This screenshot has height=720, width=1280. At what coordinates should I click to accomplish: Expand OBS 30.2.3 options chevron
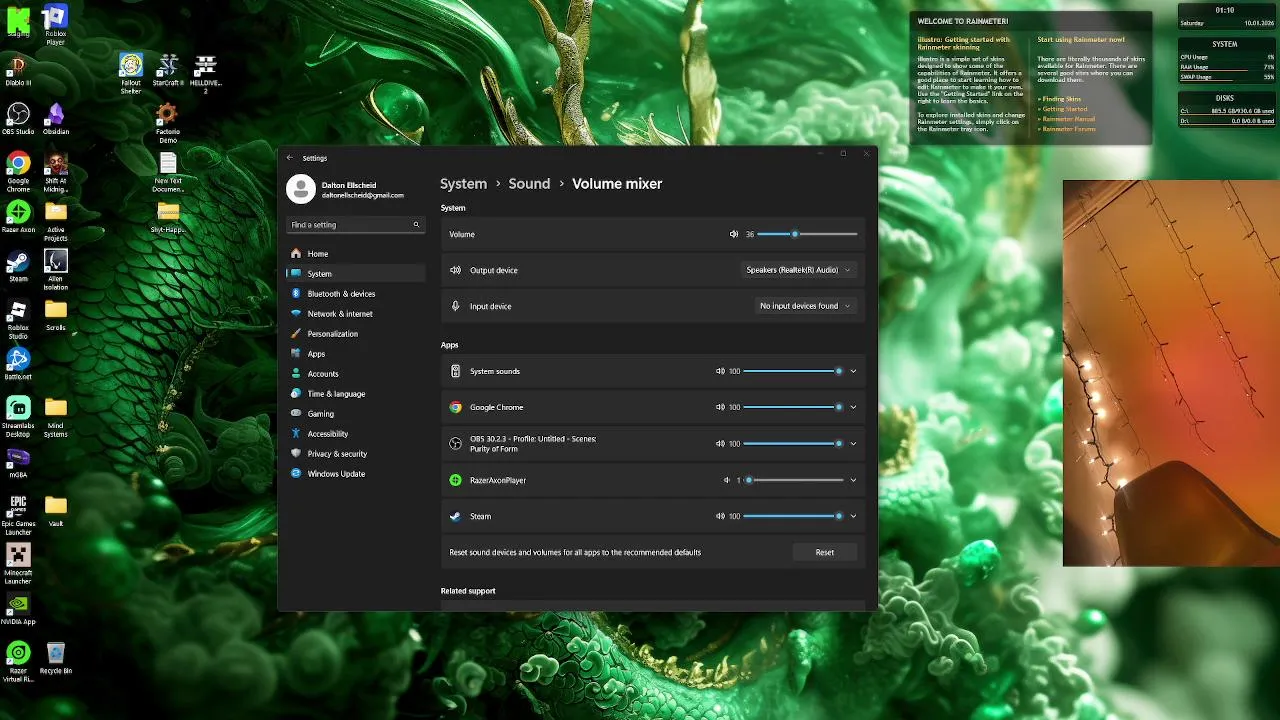click(853, 443)
